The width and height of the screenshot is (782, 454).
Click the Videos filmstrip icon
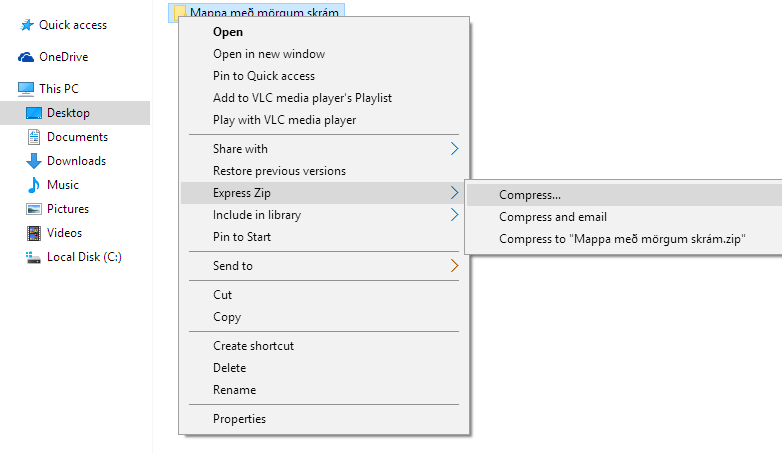35,233
